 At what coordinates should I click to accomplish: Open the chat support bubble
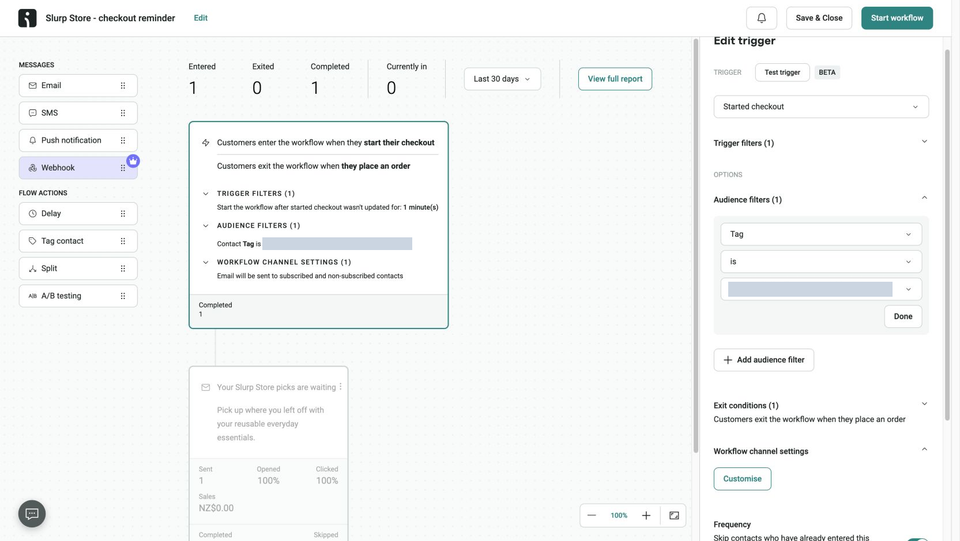pyautogui.click(x=32, y=514)
